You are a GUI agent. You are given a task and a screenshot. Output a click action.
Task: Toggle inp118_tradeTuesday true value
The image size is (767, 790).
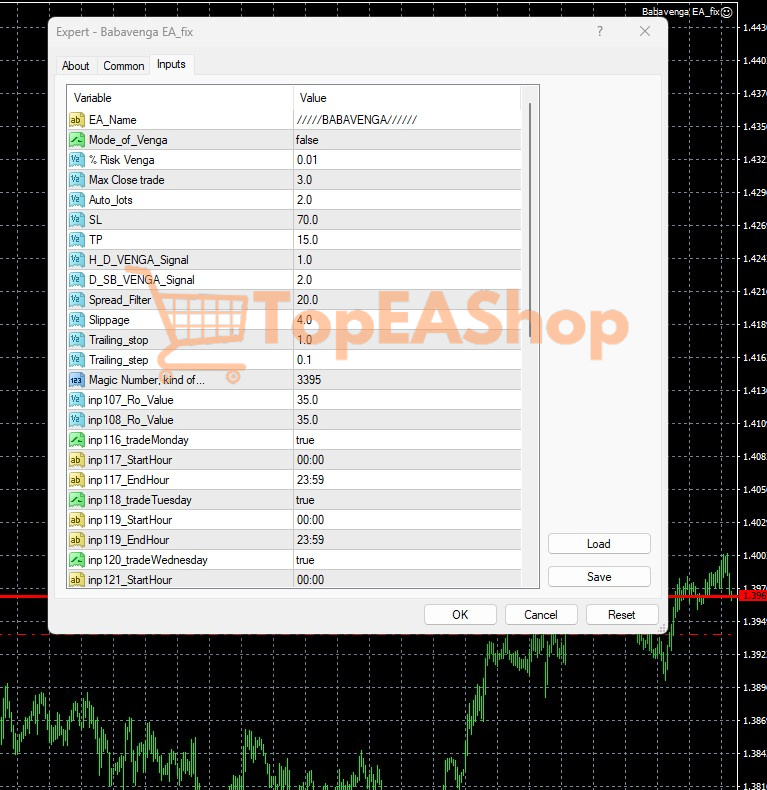[x=306, y=500]
